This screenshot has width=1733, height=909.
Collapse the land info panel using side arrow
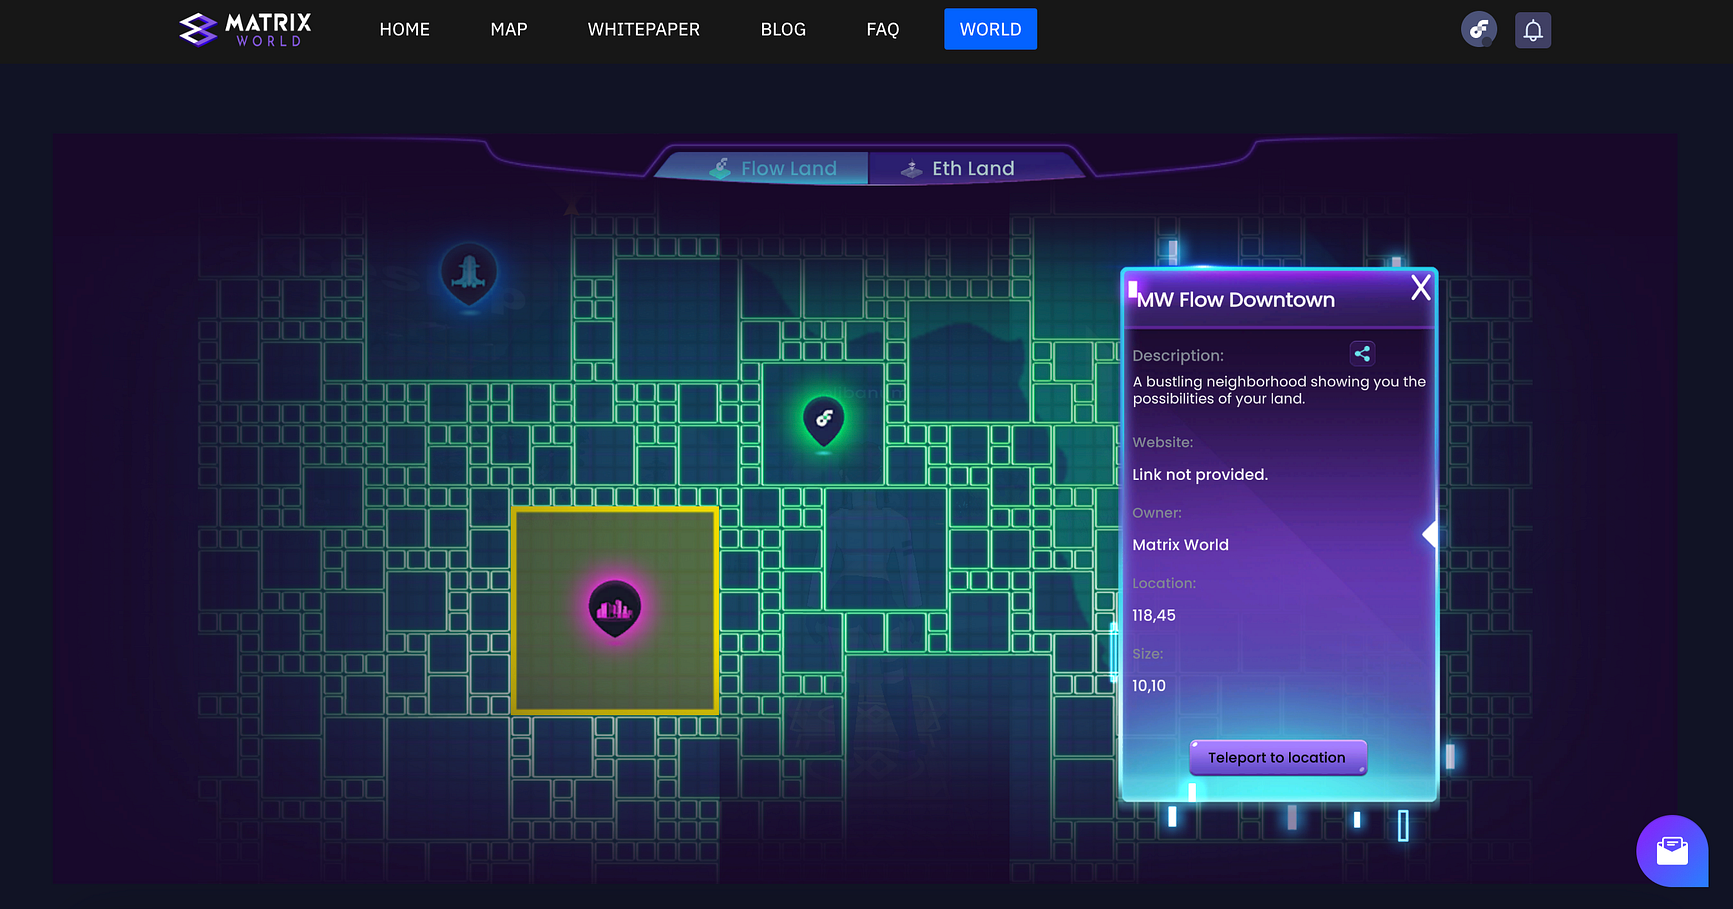(x=1430, y=535)
